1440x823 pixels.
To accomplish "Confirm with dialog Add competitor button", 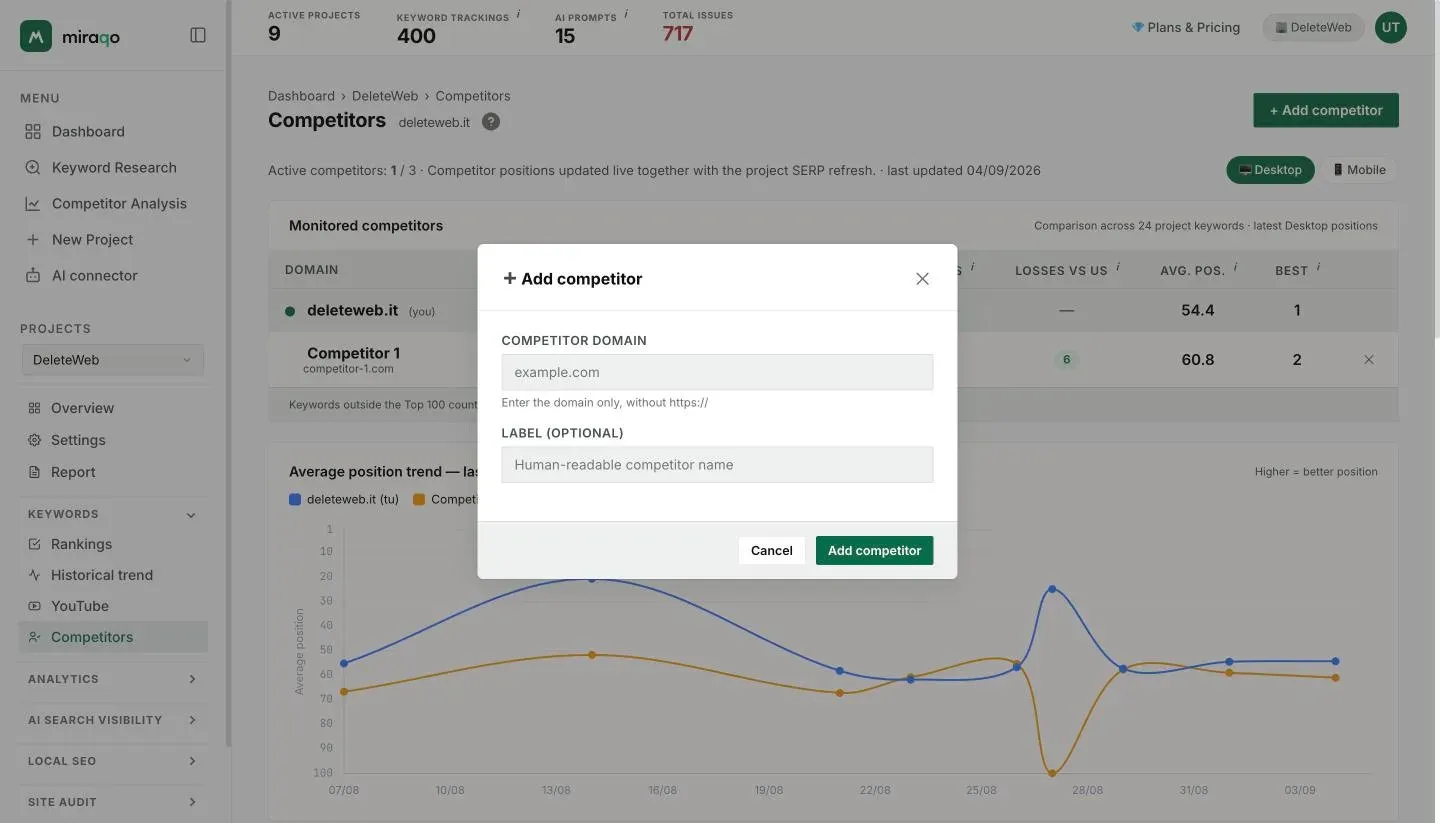I will click(x=874, y=550).
